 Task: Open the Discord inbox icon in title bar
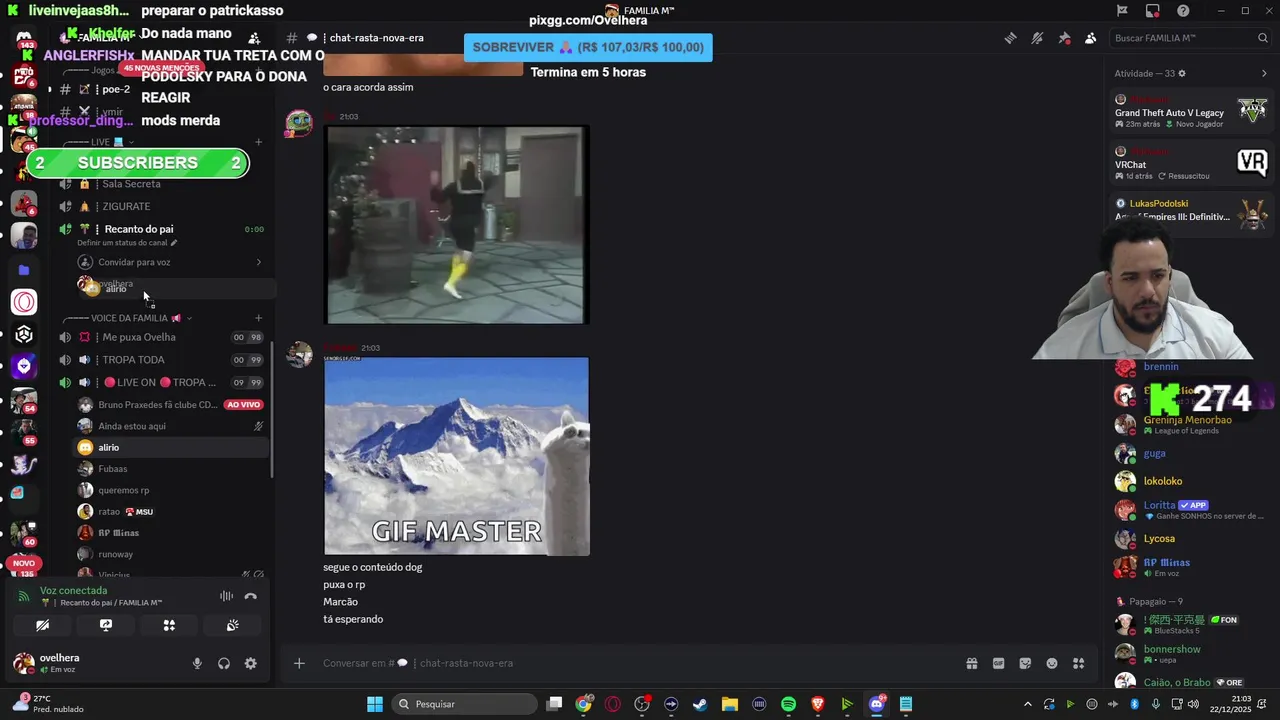click(x=1153, y=11)
